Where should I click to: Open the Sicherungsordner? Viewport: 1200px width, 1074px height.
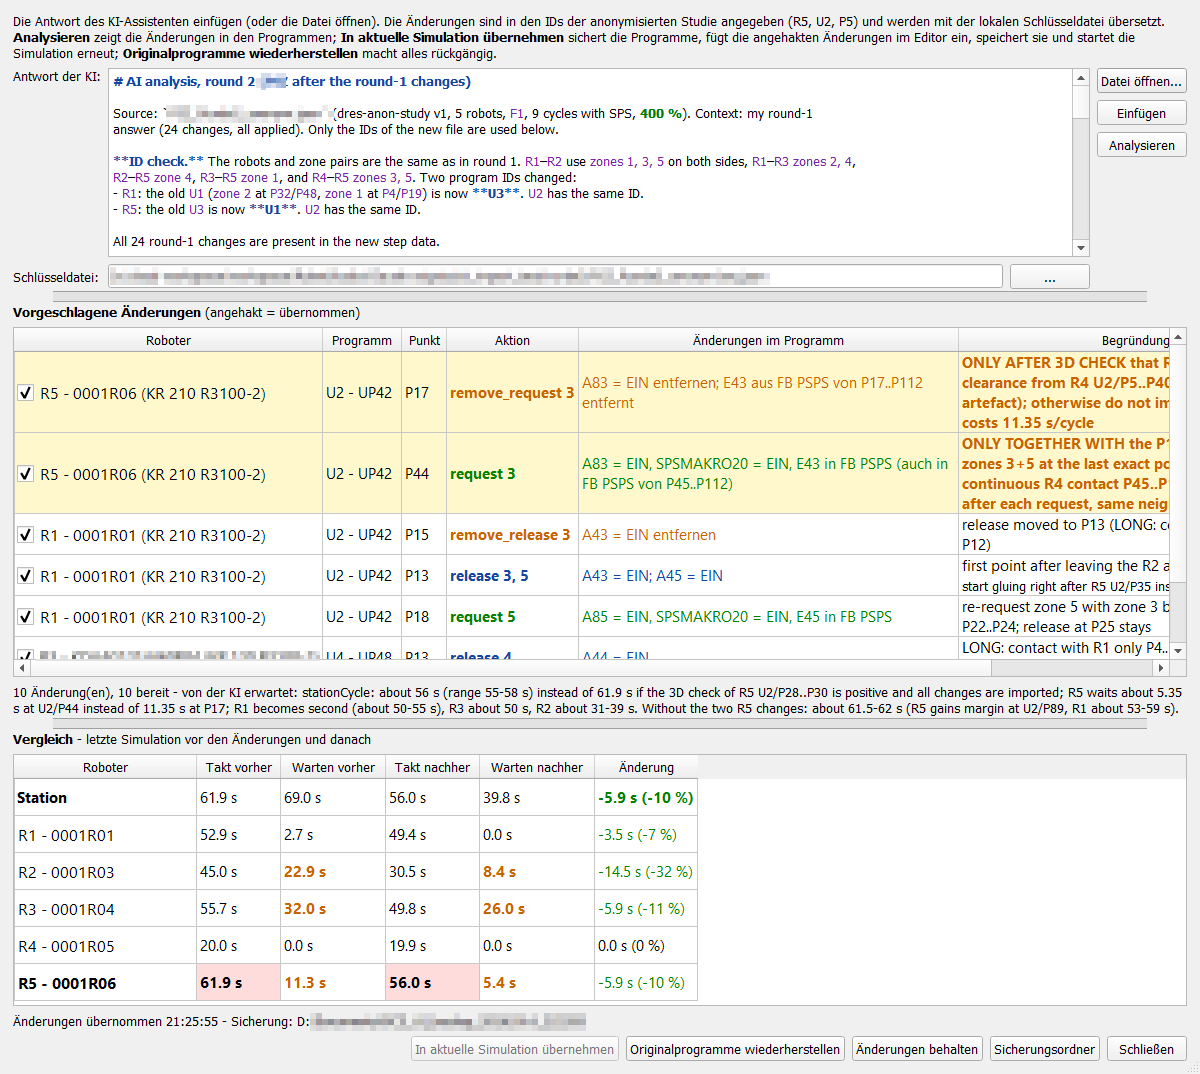[1044, 1049]
